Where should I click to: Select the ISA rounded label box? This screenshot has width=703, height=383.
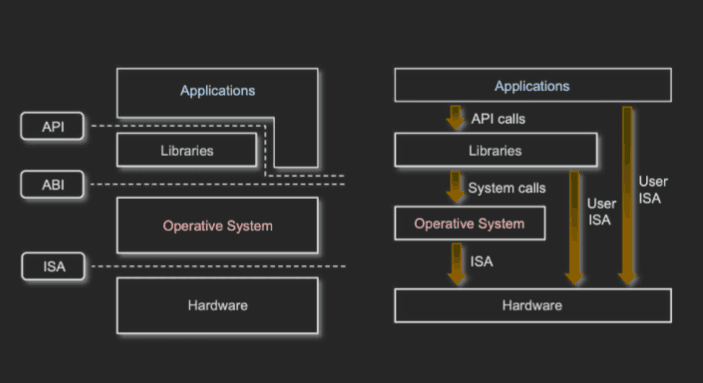tap(53, 266)
